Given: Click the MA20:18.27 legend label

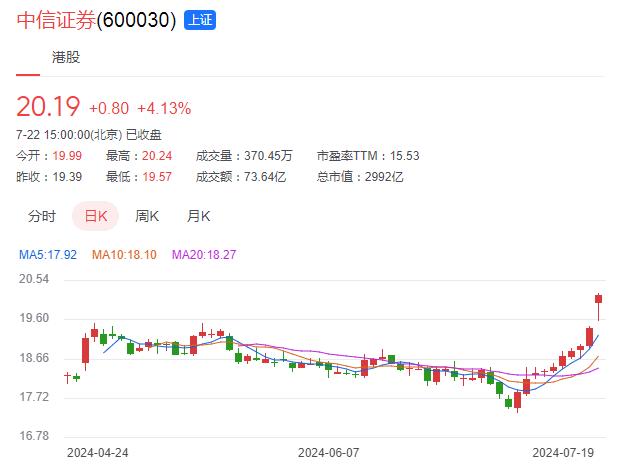Looking at the screenshot, I should click(204, 254).
